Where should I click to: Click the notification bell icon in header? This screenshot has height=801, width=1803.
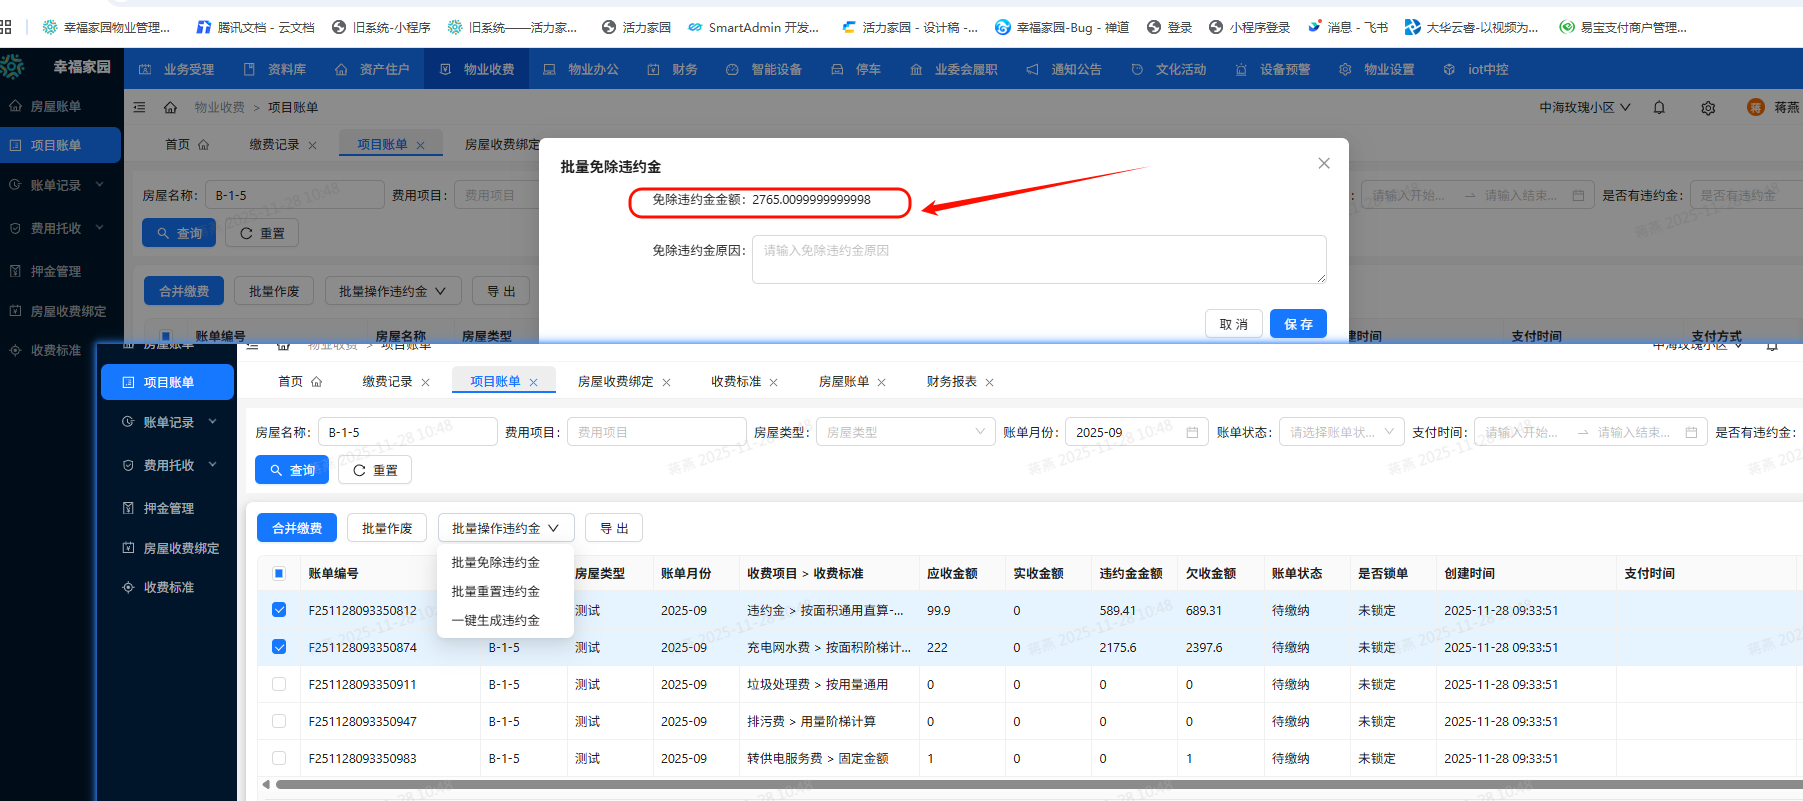click(x=1659, y=108)
